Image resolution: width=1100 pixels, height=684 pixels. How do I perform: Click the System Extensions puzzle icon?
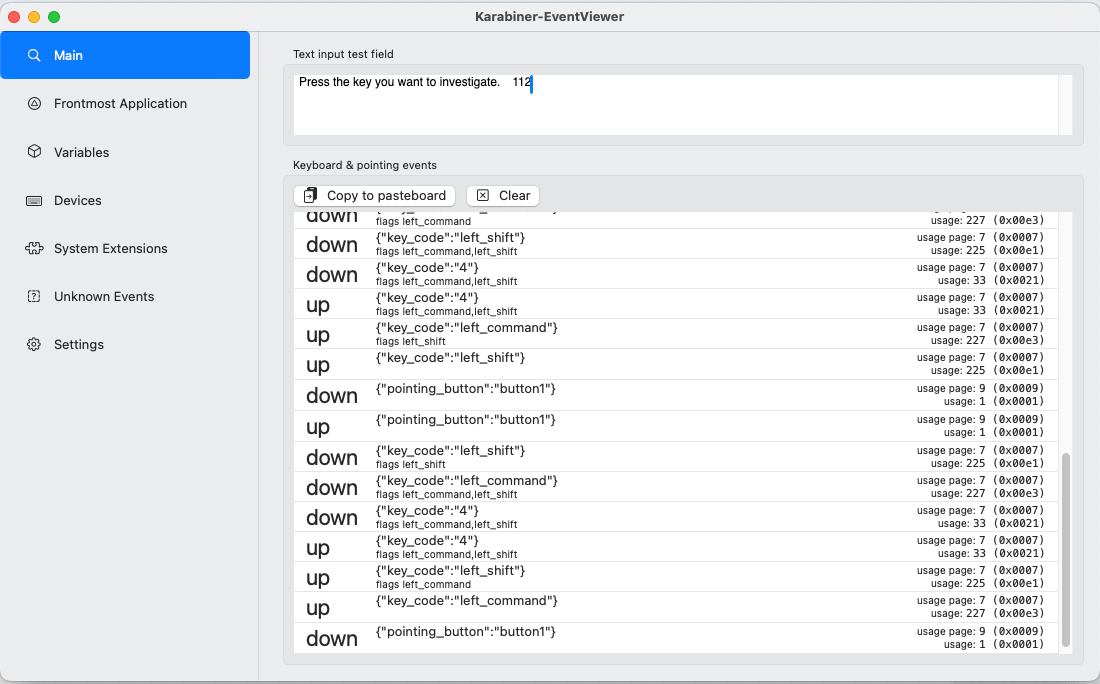pos(34,248)
